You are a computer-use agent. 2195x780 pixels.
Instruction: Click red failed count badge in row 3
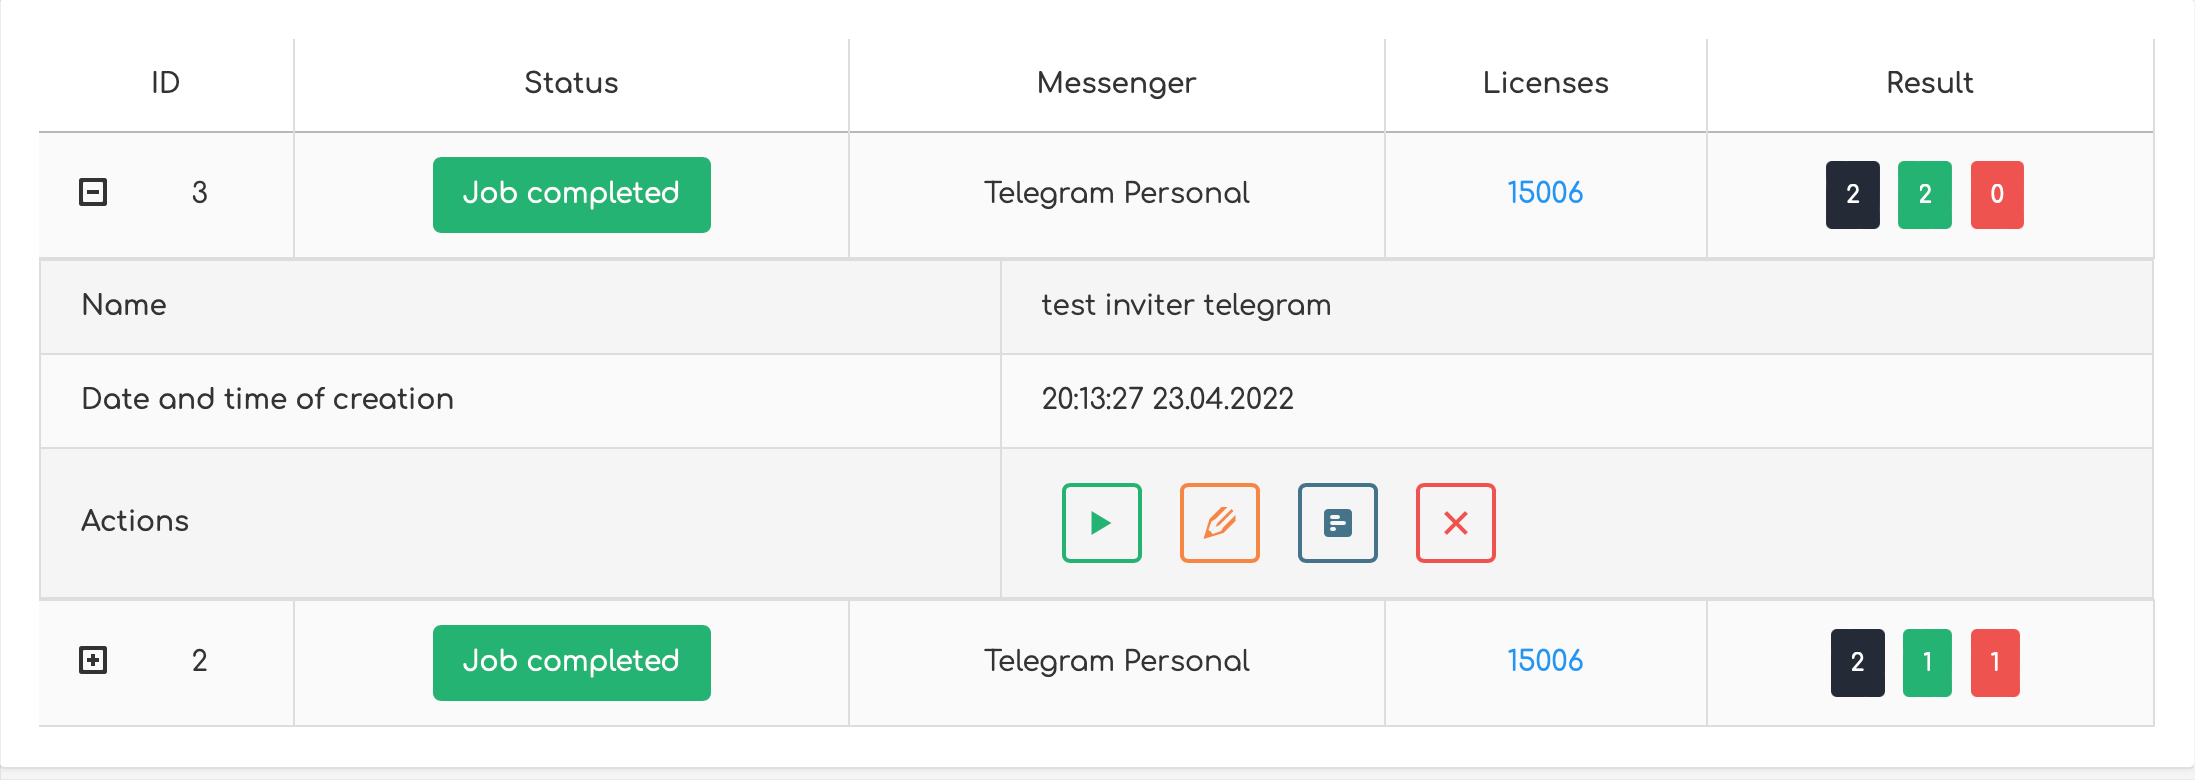tap(1996, 194)
